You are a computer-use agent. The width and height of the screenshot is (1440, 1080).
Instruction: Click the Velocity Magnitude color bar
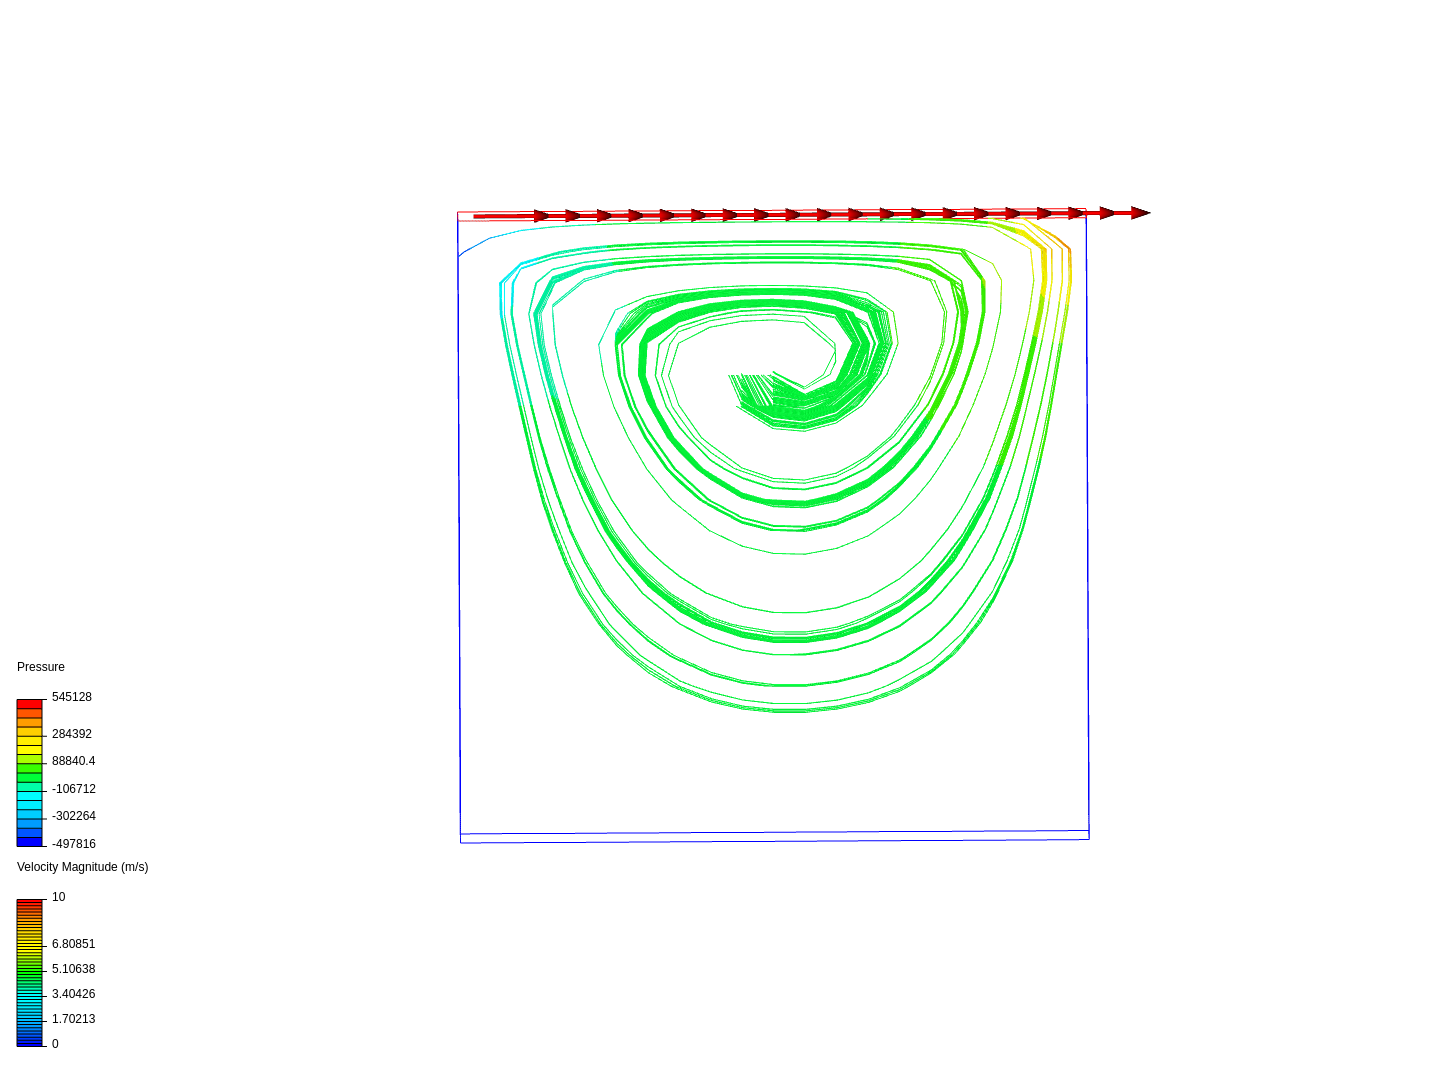(30, 973)
